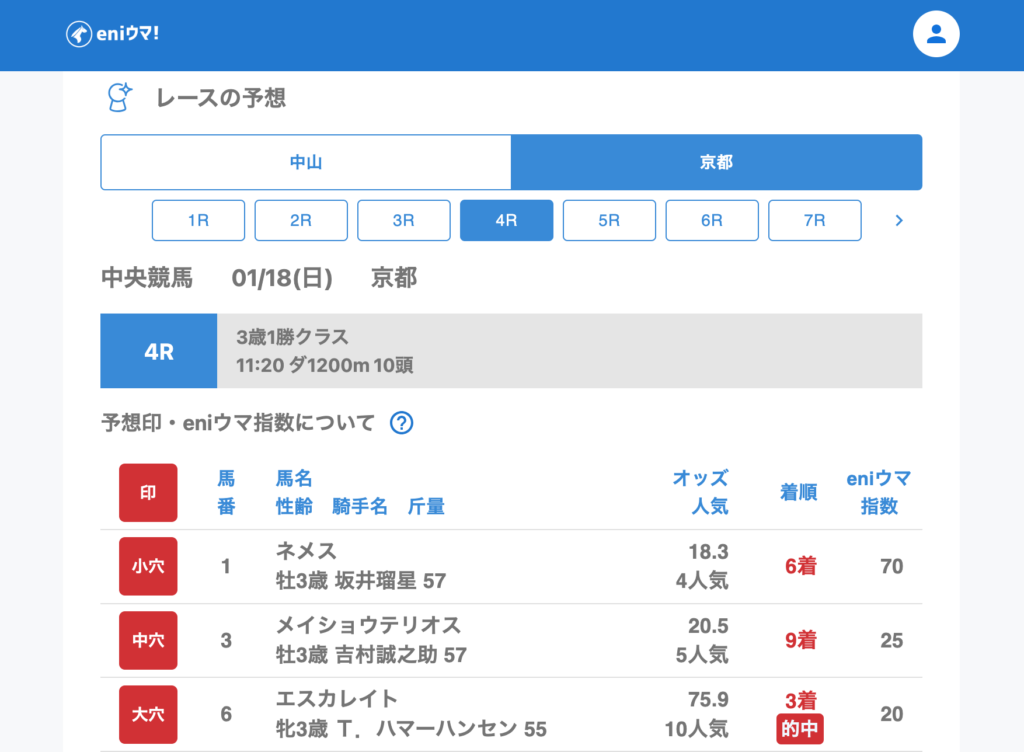
Task: Select the active 4R race button
Action: coord(506,221)
